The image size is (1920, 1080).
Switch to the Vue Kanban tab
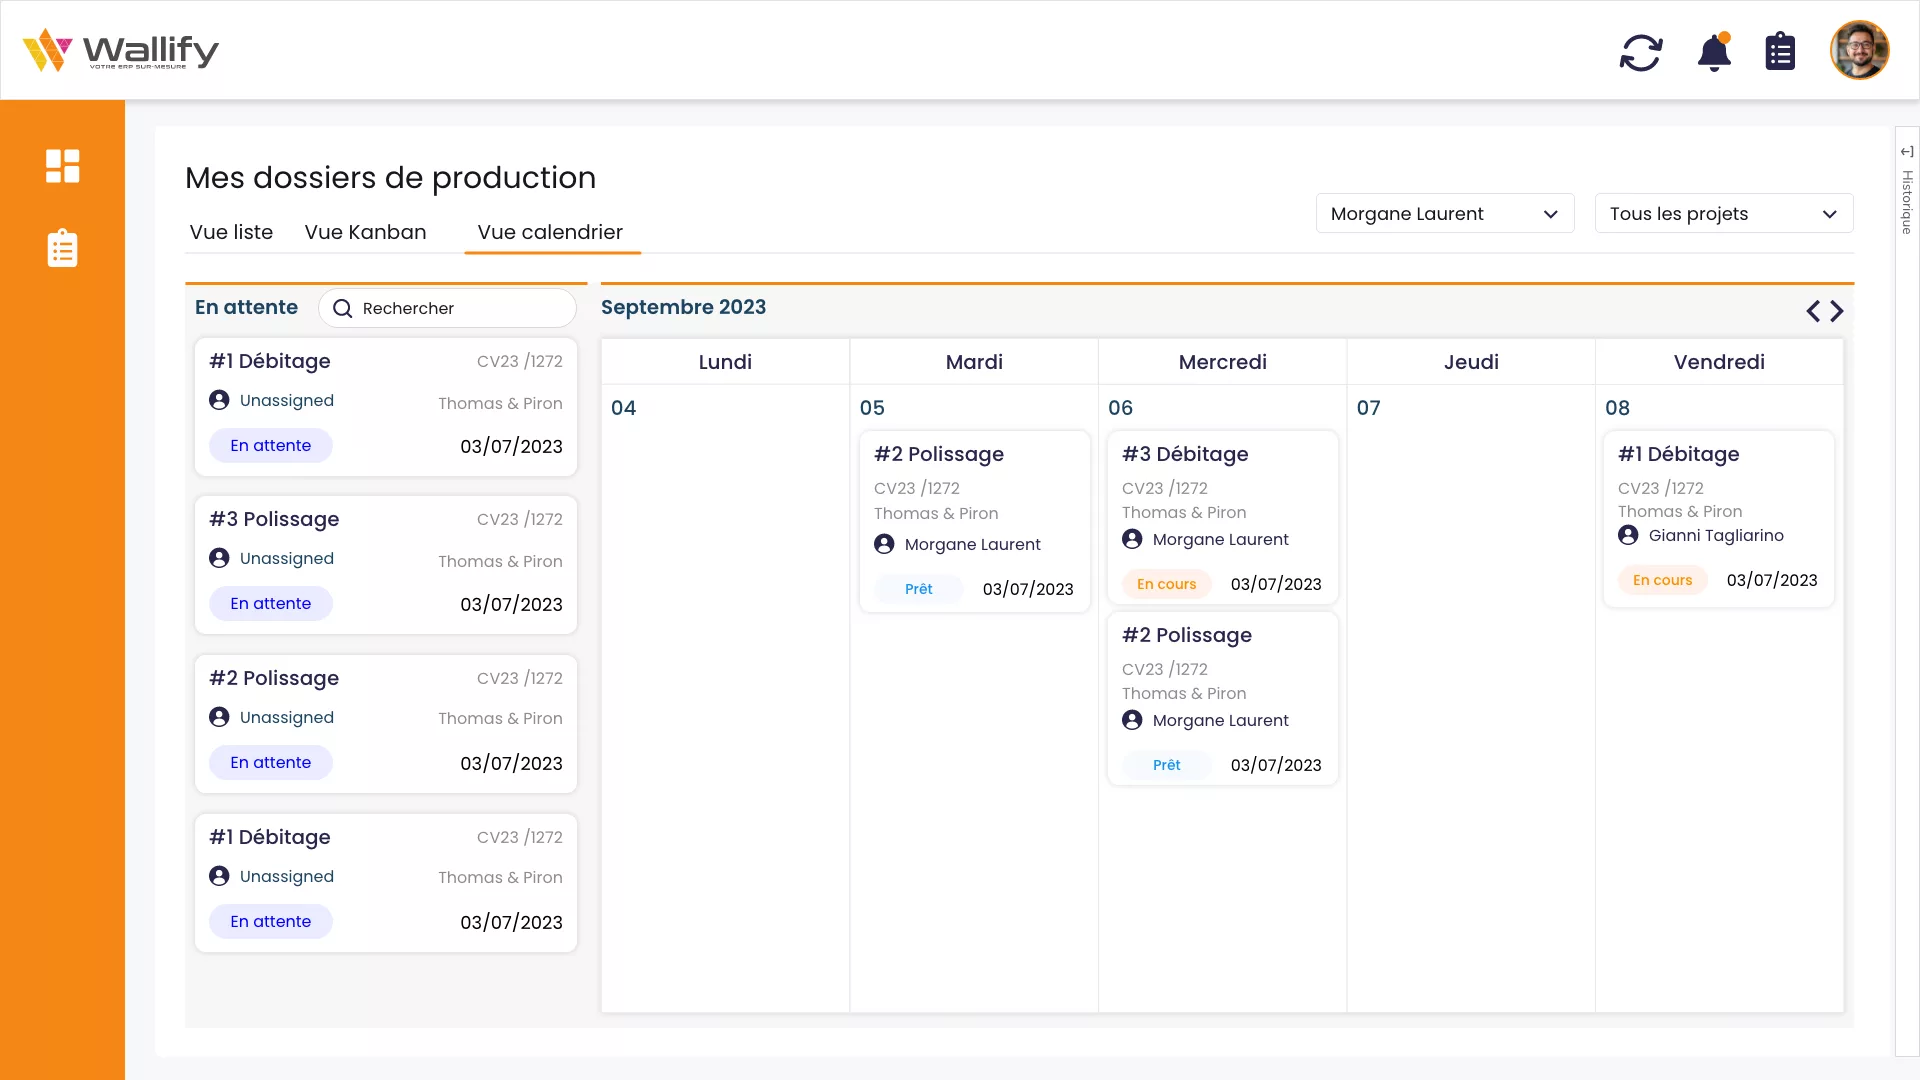pos(365,232)
